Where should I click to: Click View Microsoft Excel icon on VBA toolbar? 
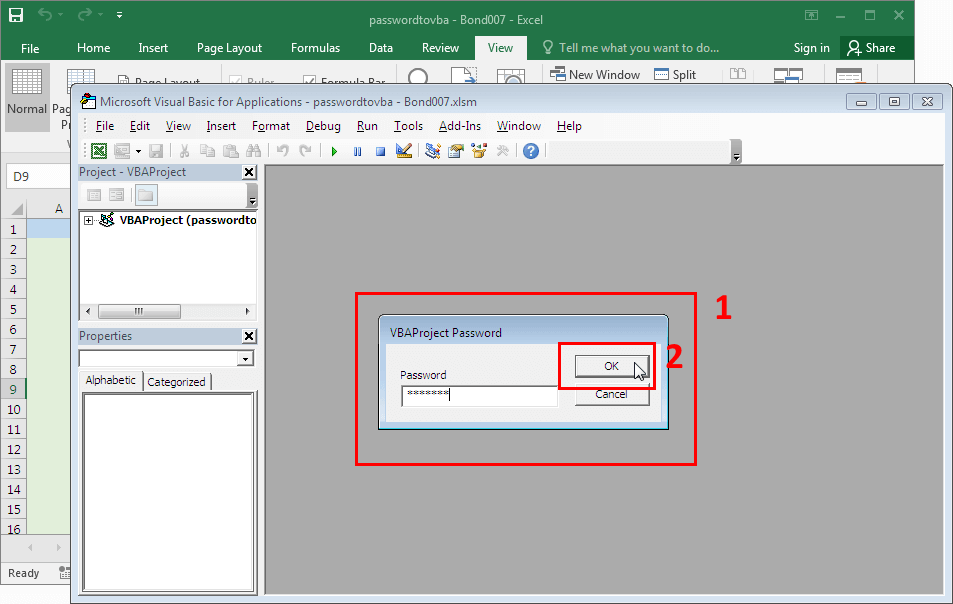tap(98, 150)
